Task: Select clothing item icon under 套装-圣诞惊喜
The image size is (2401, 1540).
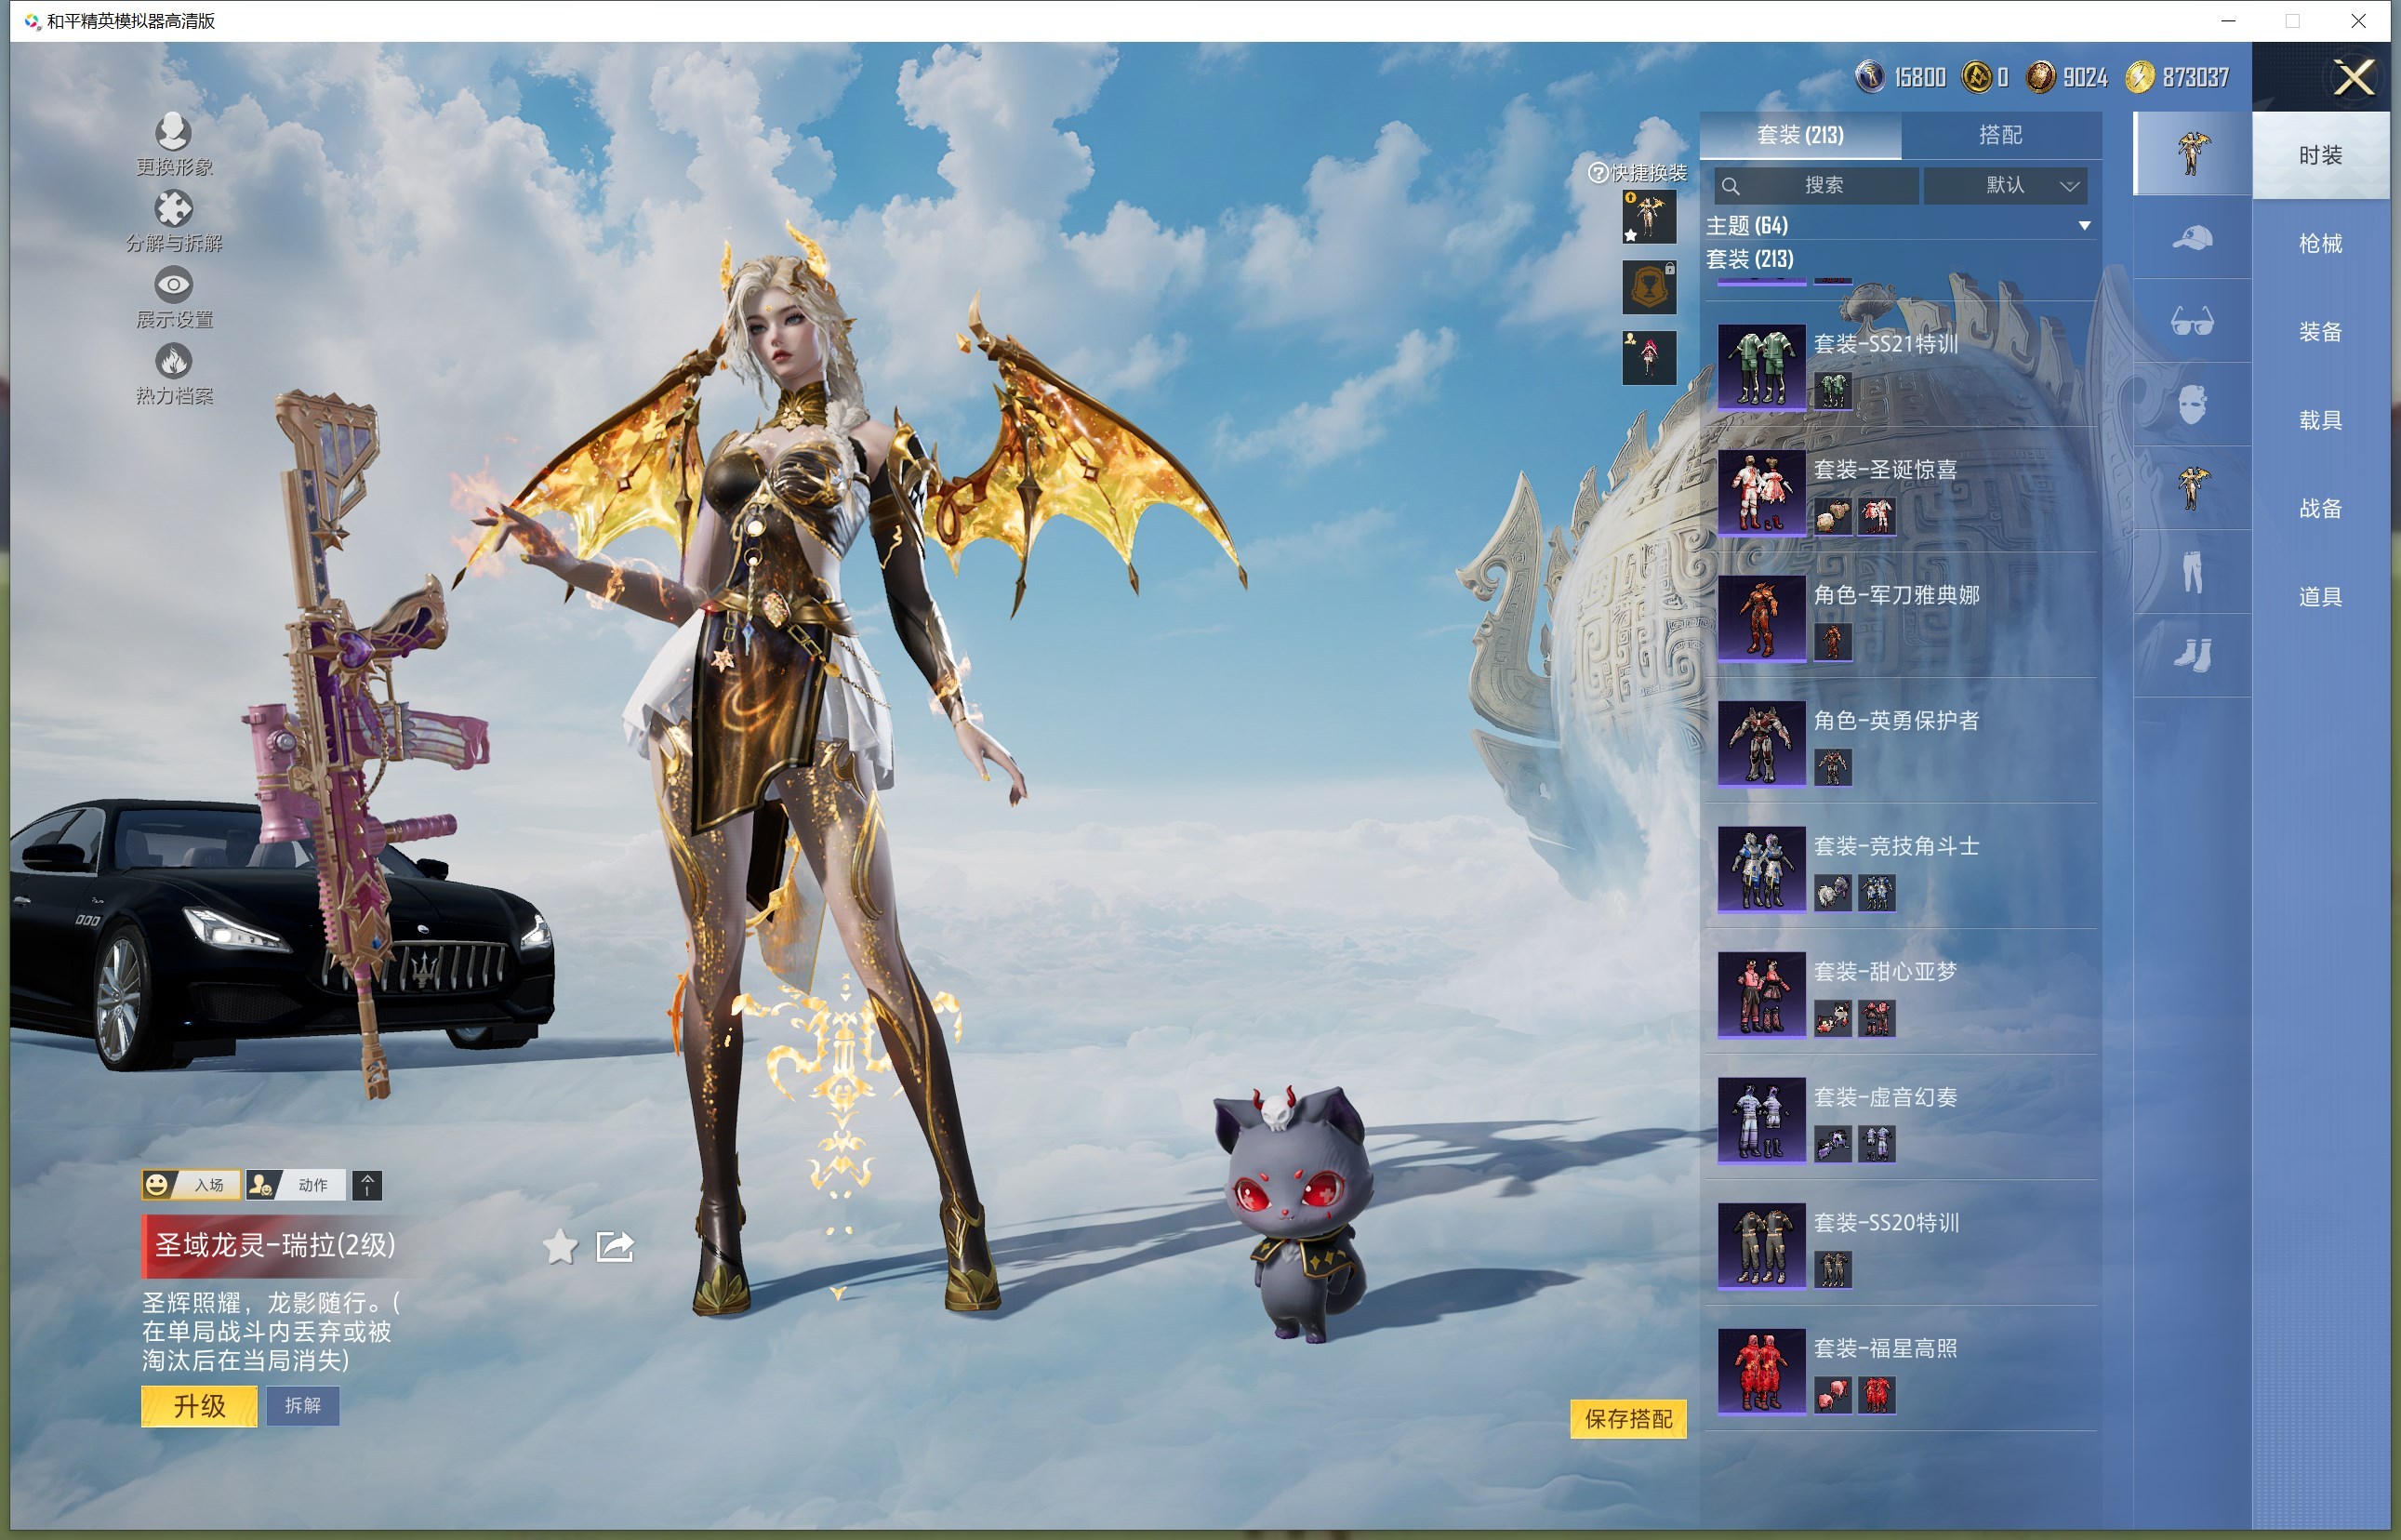Action: pyautogui.click(x=1876, y=516)
